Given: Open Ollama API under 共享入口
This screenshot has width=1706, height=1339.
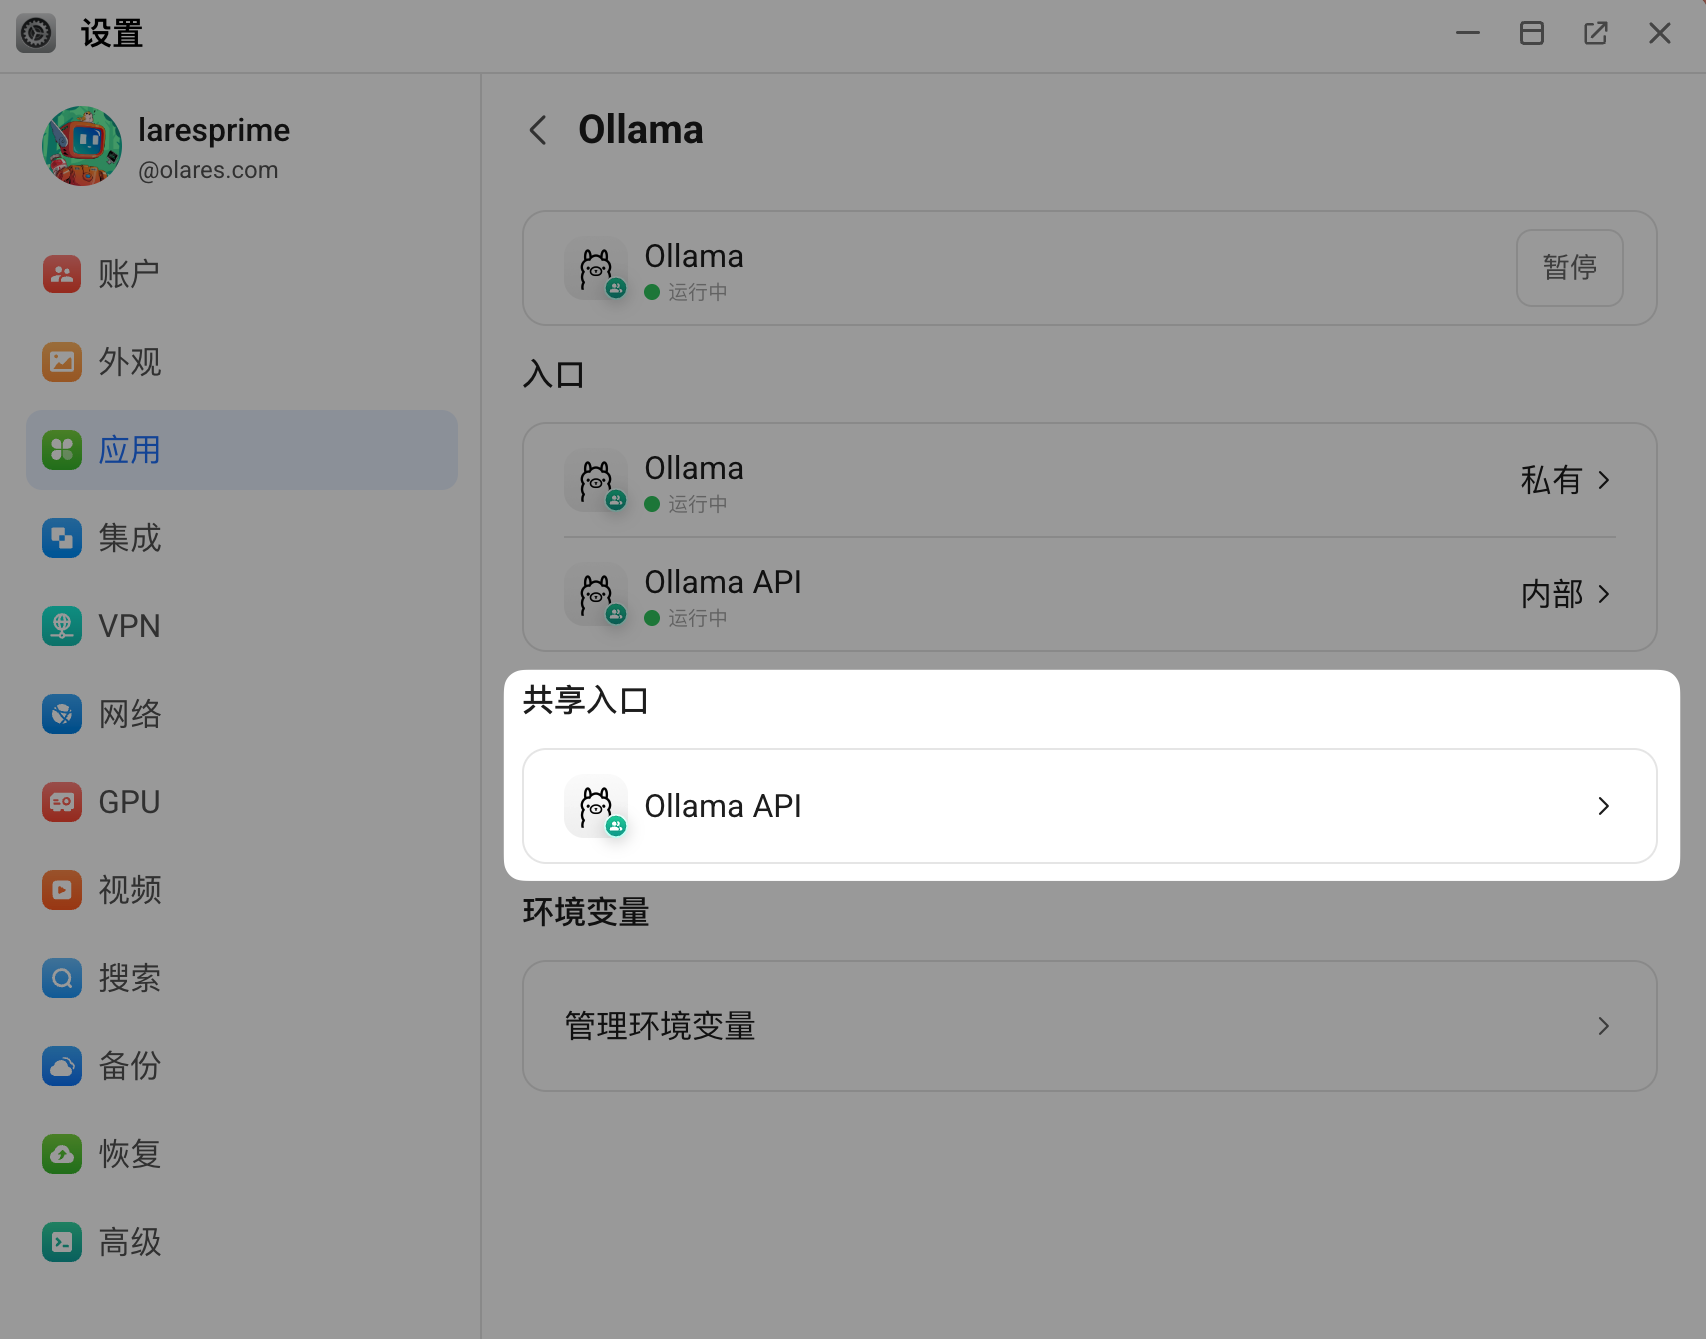Looking at the screenshot, I should tap(1090, 806).
